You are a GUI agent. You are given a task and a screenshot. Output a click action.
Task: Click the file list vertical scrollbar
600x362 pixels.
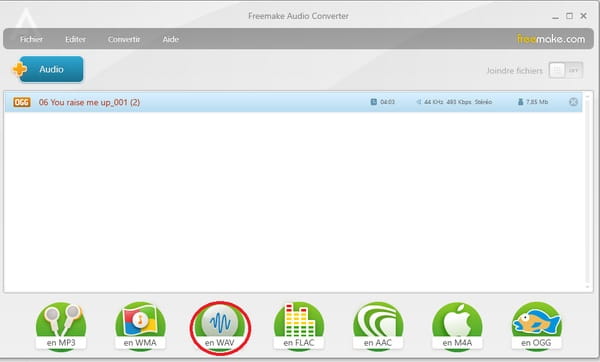pos(587,191)
